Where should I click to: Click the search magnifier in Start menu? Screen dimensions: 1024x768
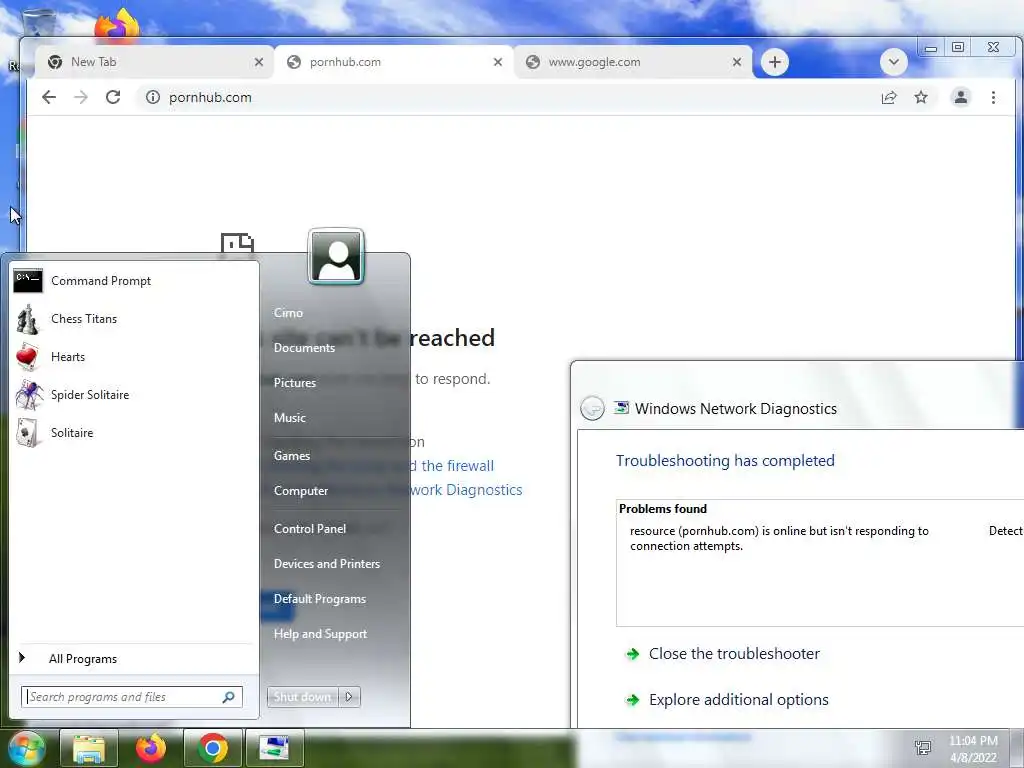click(x=229, y=697)
